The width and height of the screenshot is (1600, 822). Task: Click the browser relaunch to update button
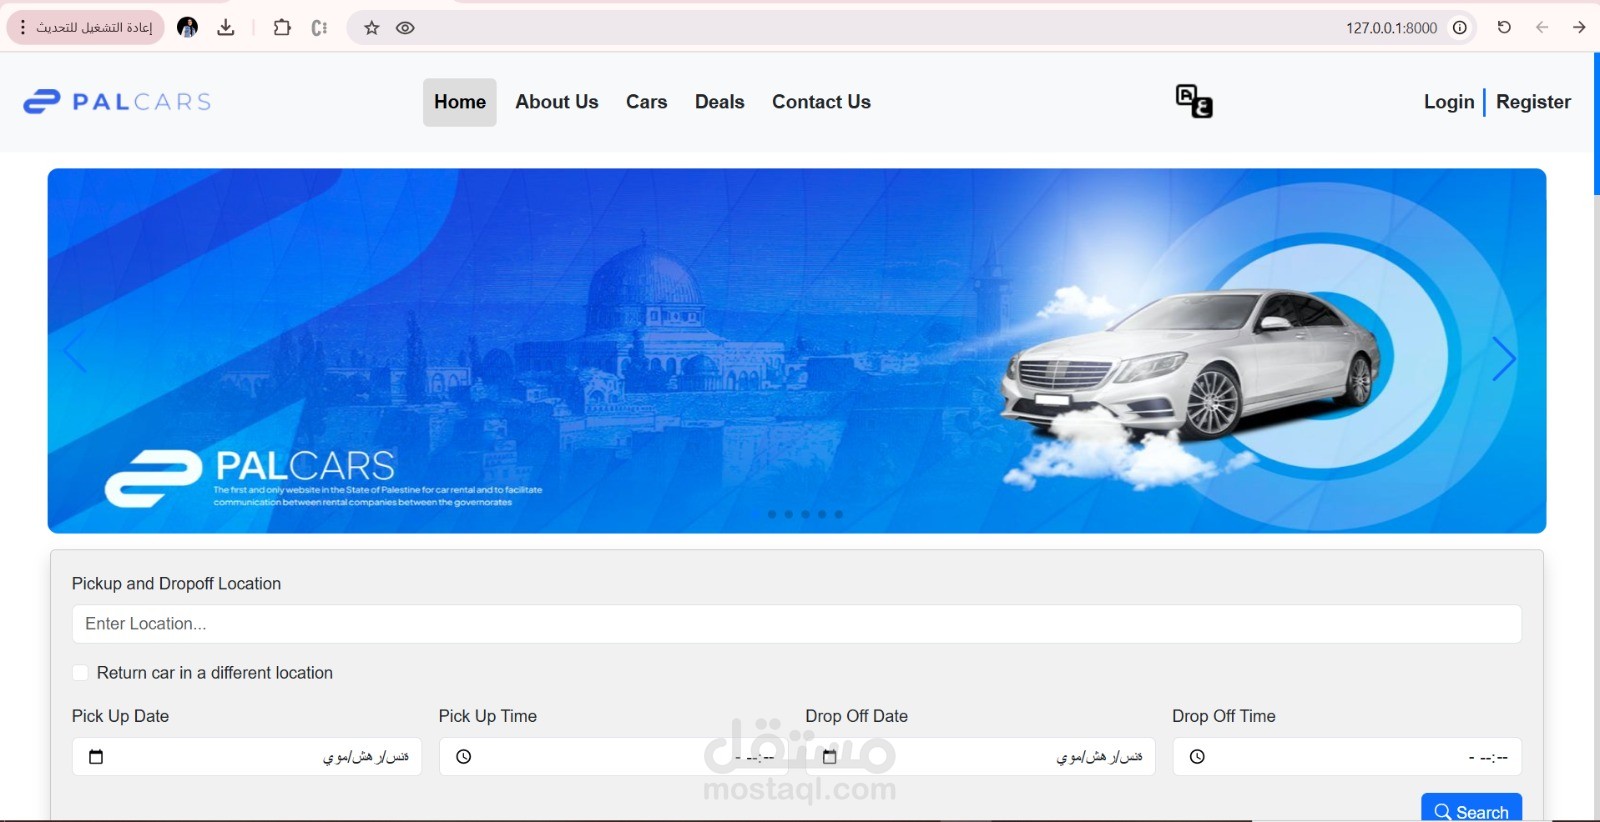85,28
